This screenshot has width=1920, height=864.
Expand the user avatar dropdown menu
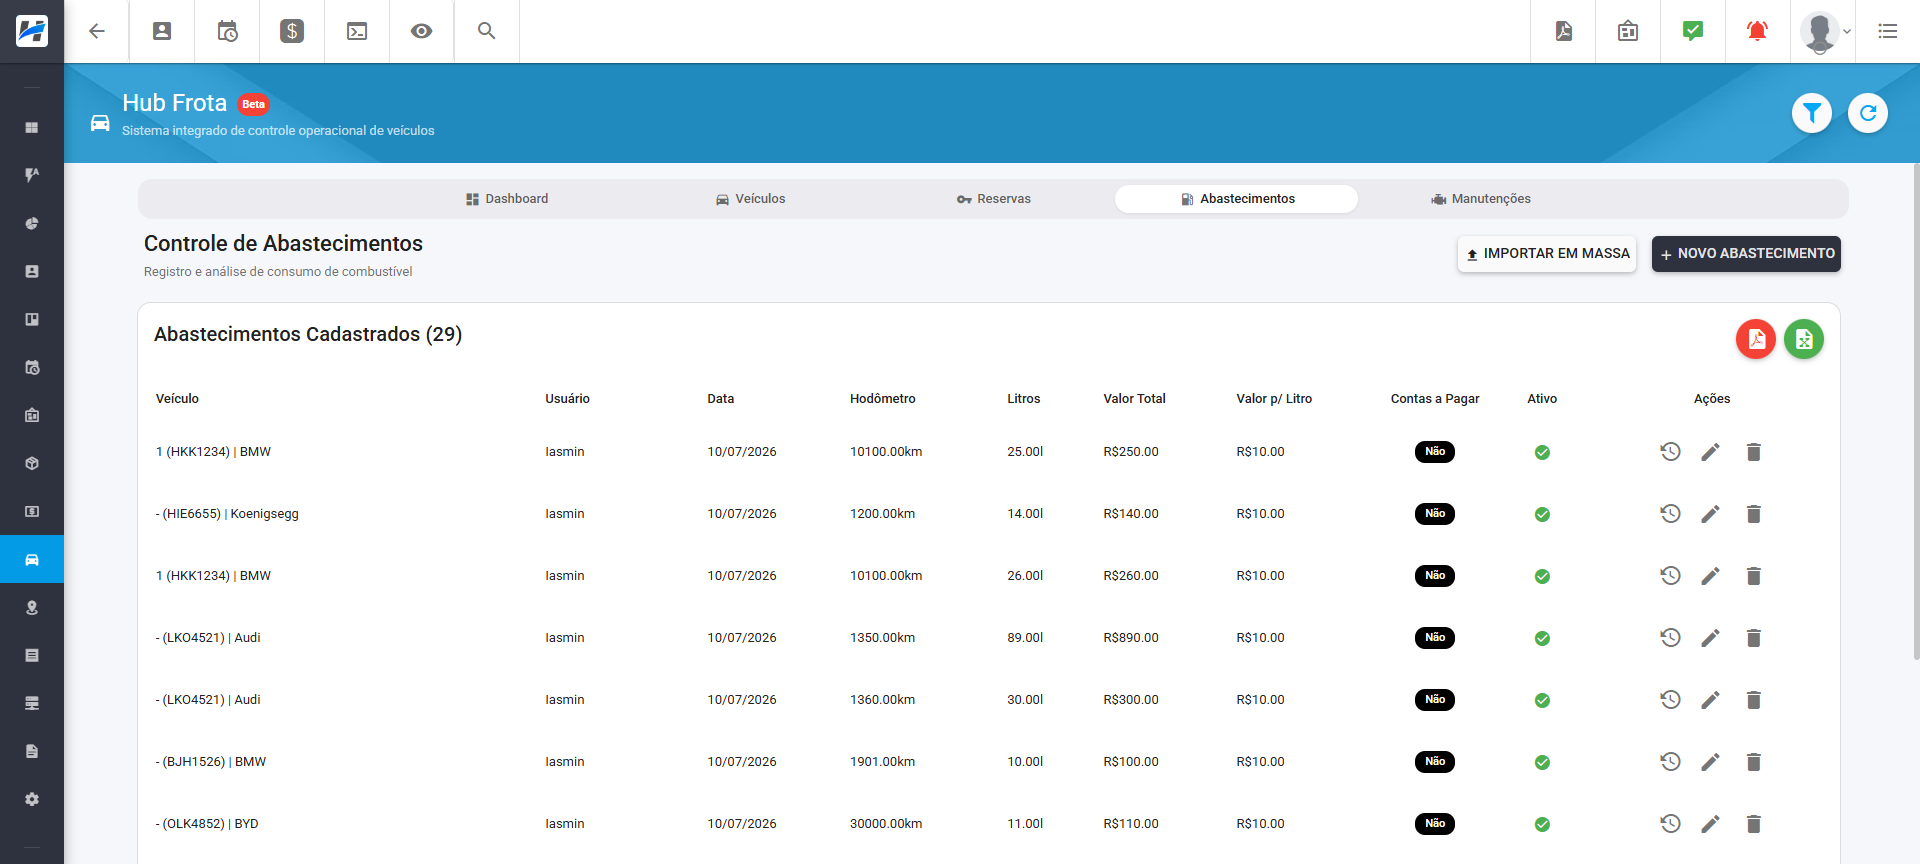tap(1825, 31)
